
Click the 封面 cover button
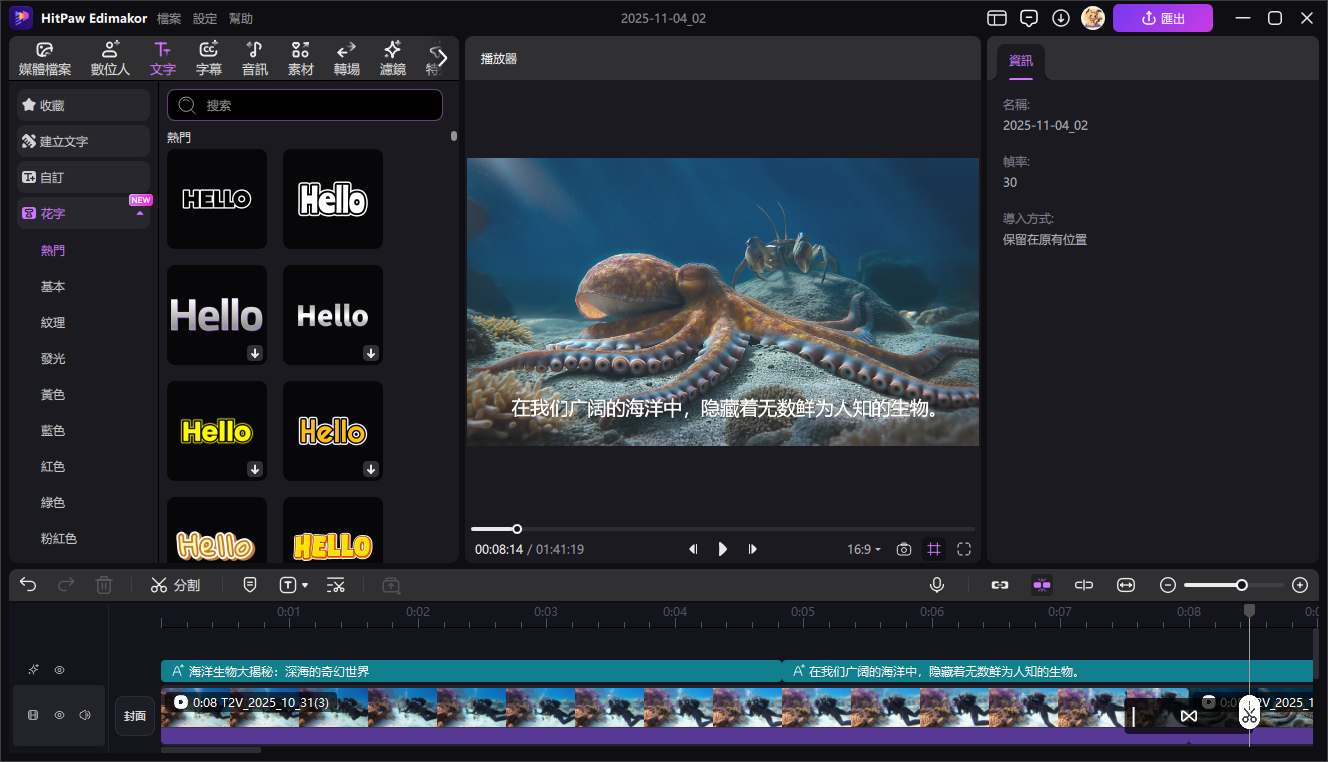click(x=135, y=716)
